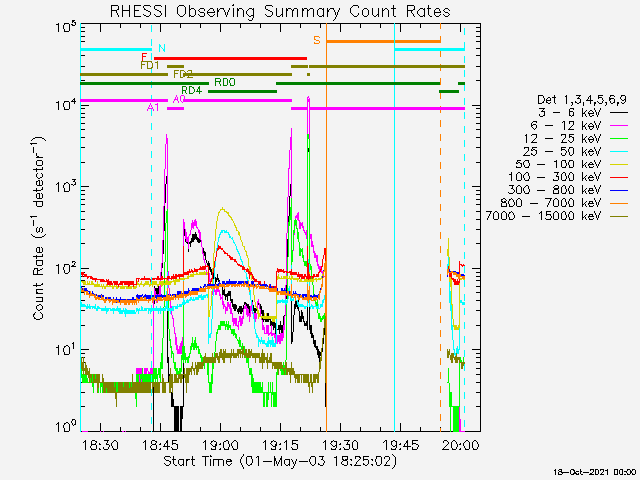
Task: Click the x-axis tick label '20:00'
Action: (x=460, y=445)
